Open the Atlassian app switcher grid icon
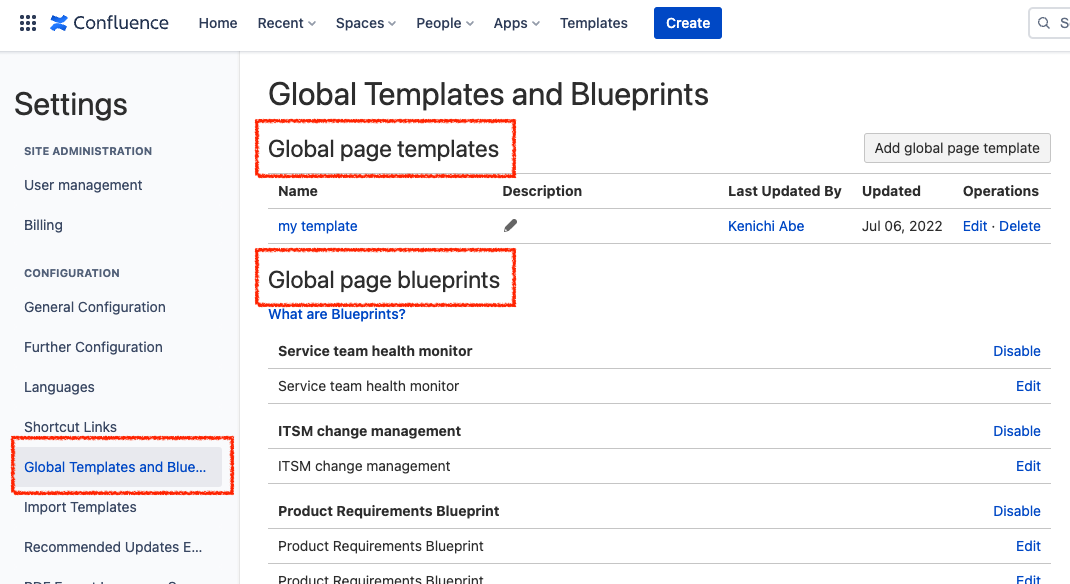 (x=27, y=22)
